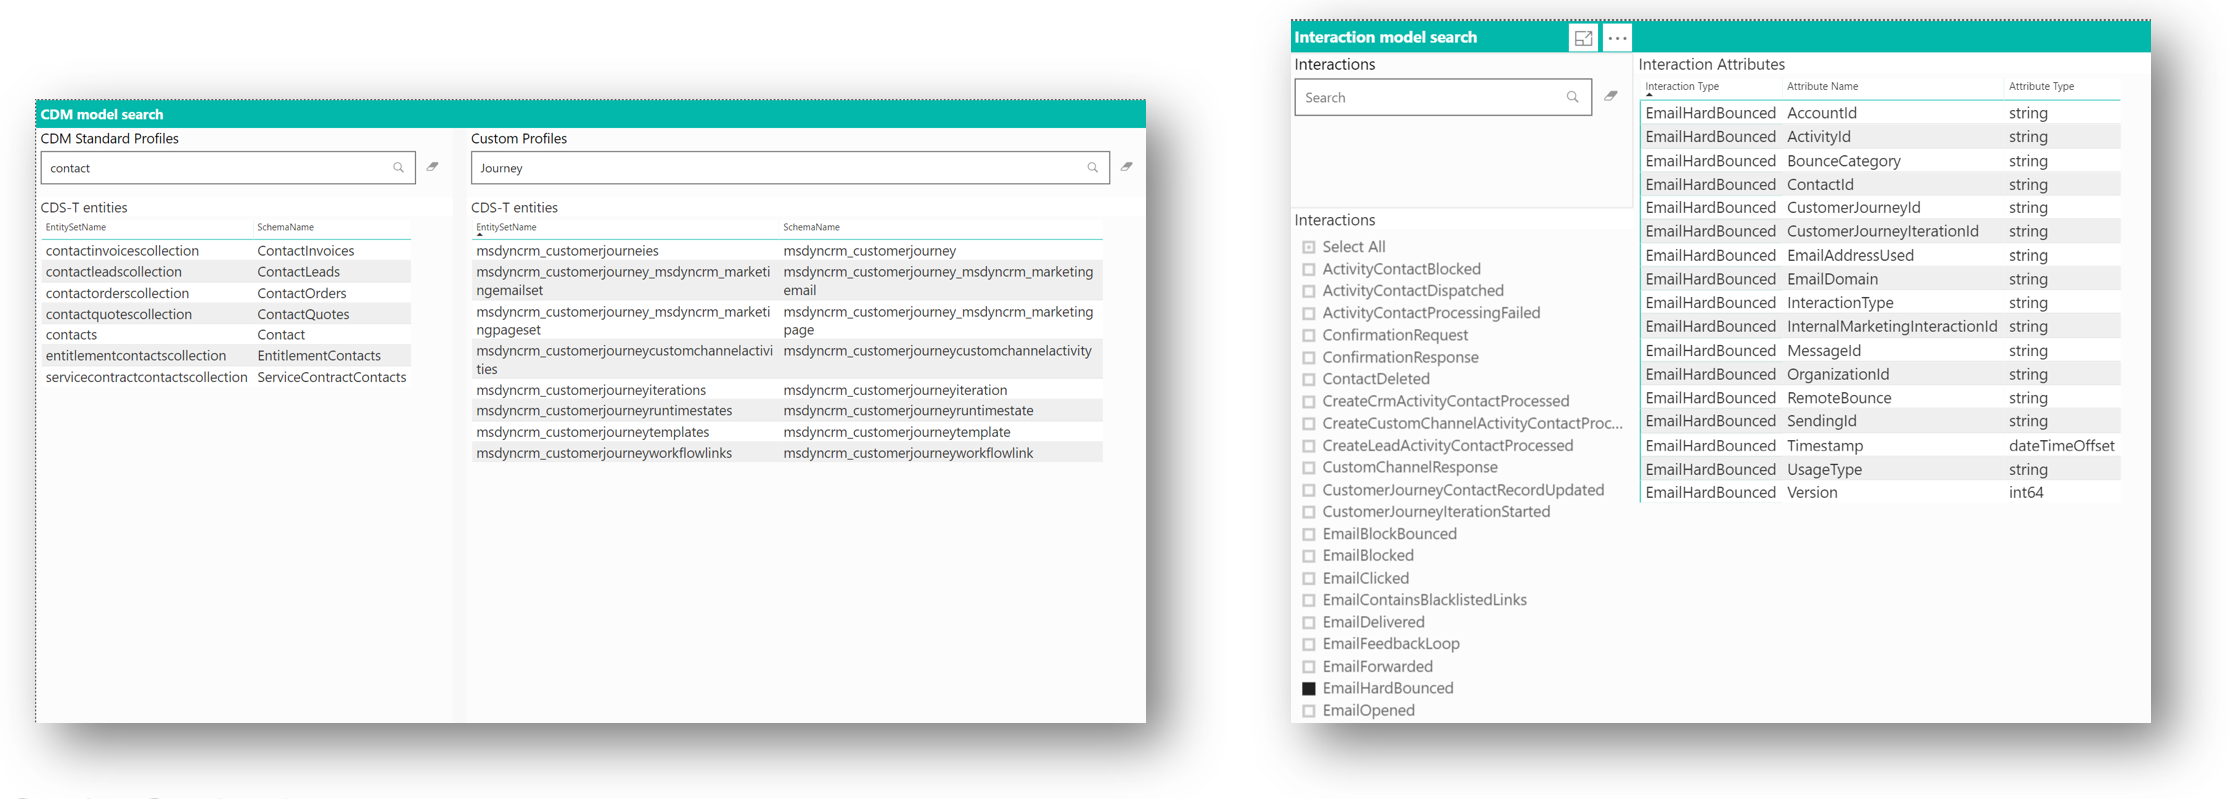This screenshot has width=2229, height=799.
Task: Select the UsageType attribute row
Action: pos(1880,470)
